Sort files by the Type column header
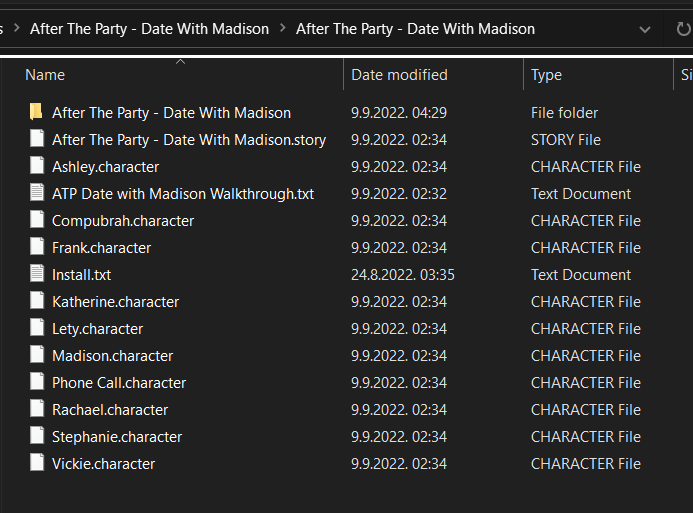This screenshot has height=513, width=693. click(546, 75)
